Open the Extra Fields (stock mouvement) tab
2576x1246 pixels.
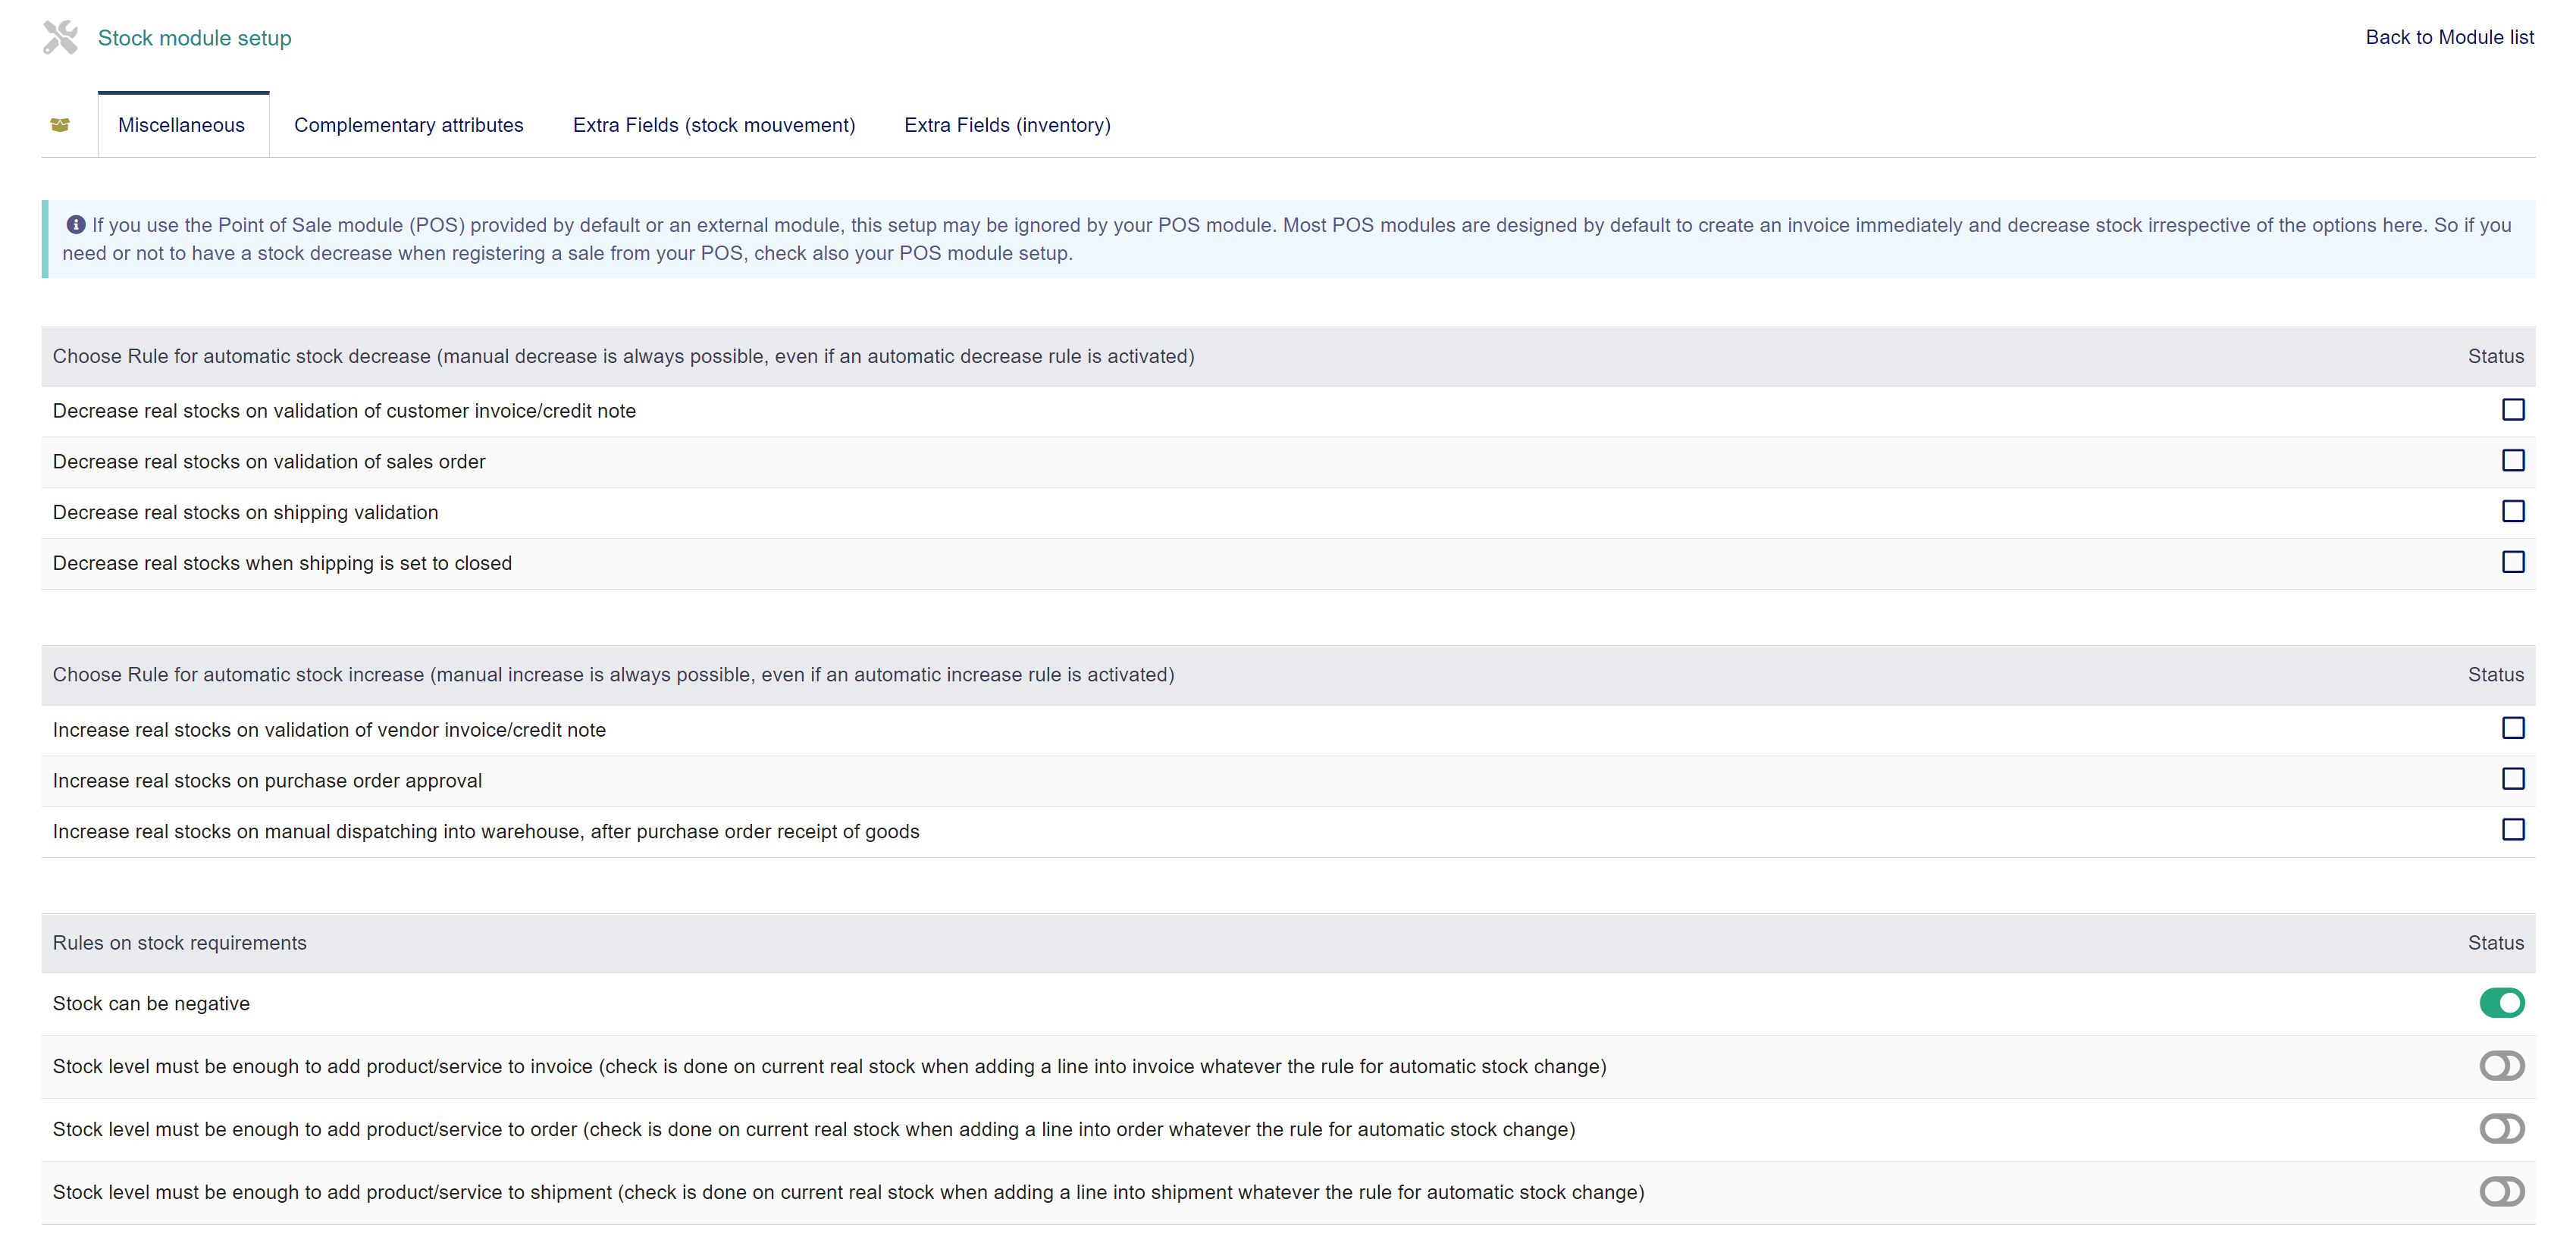coord(713,125)
